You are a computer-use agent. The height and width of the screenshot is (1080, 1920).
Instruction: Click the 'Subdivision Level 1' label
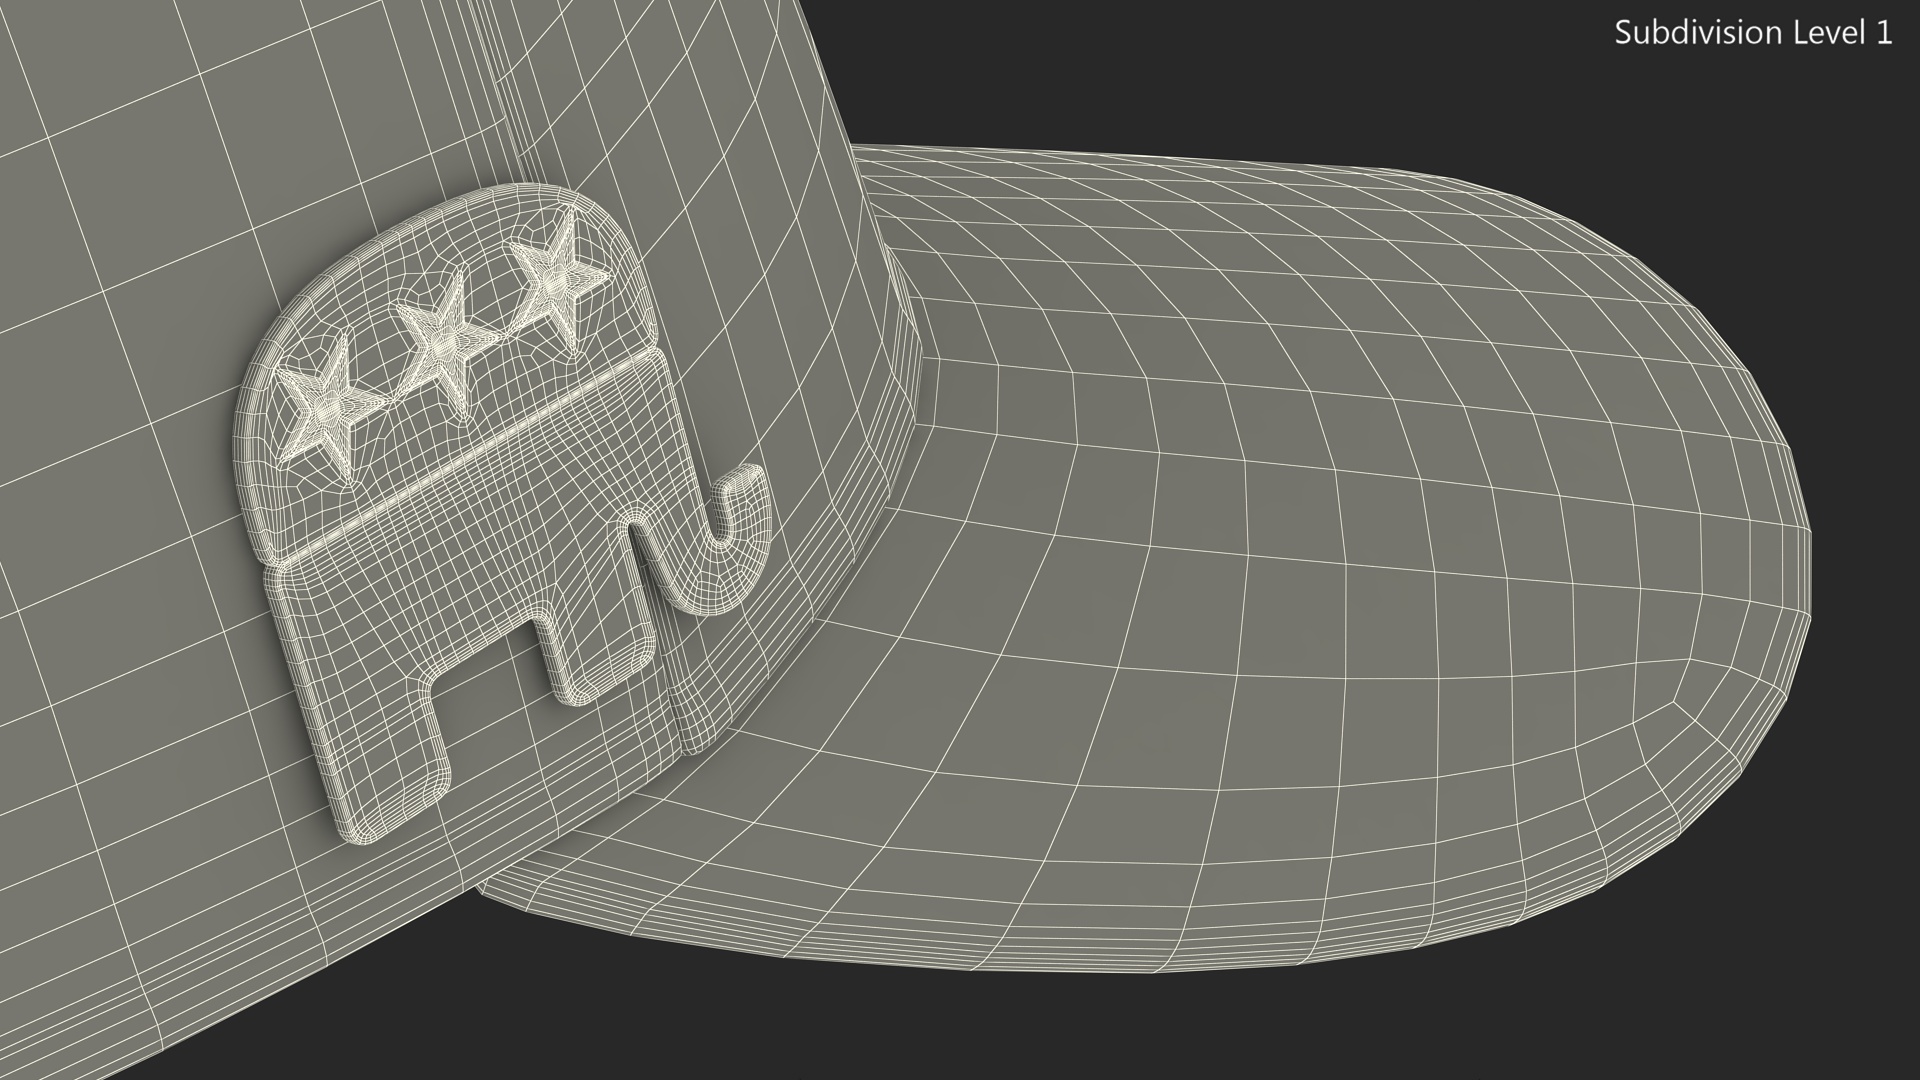[x=1754, y=33]
